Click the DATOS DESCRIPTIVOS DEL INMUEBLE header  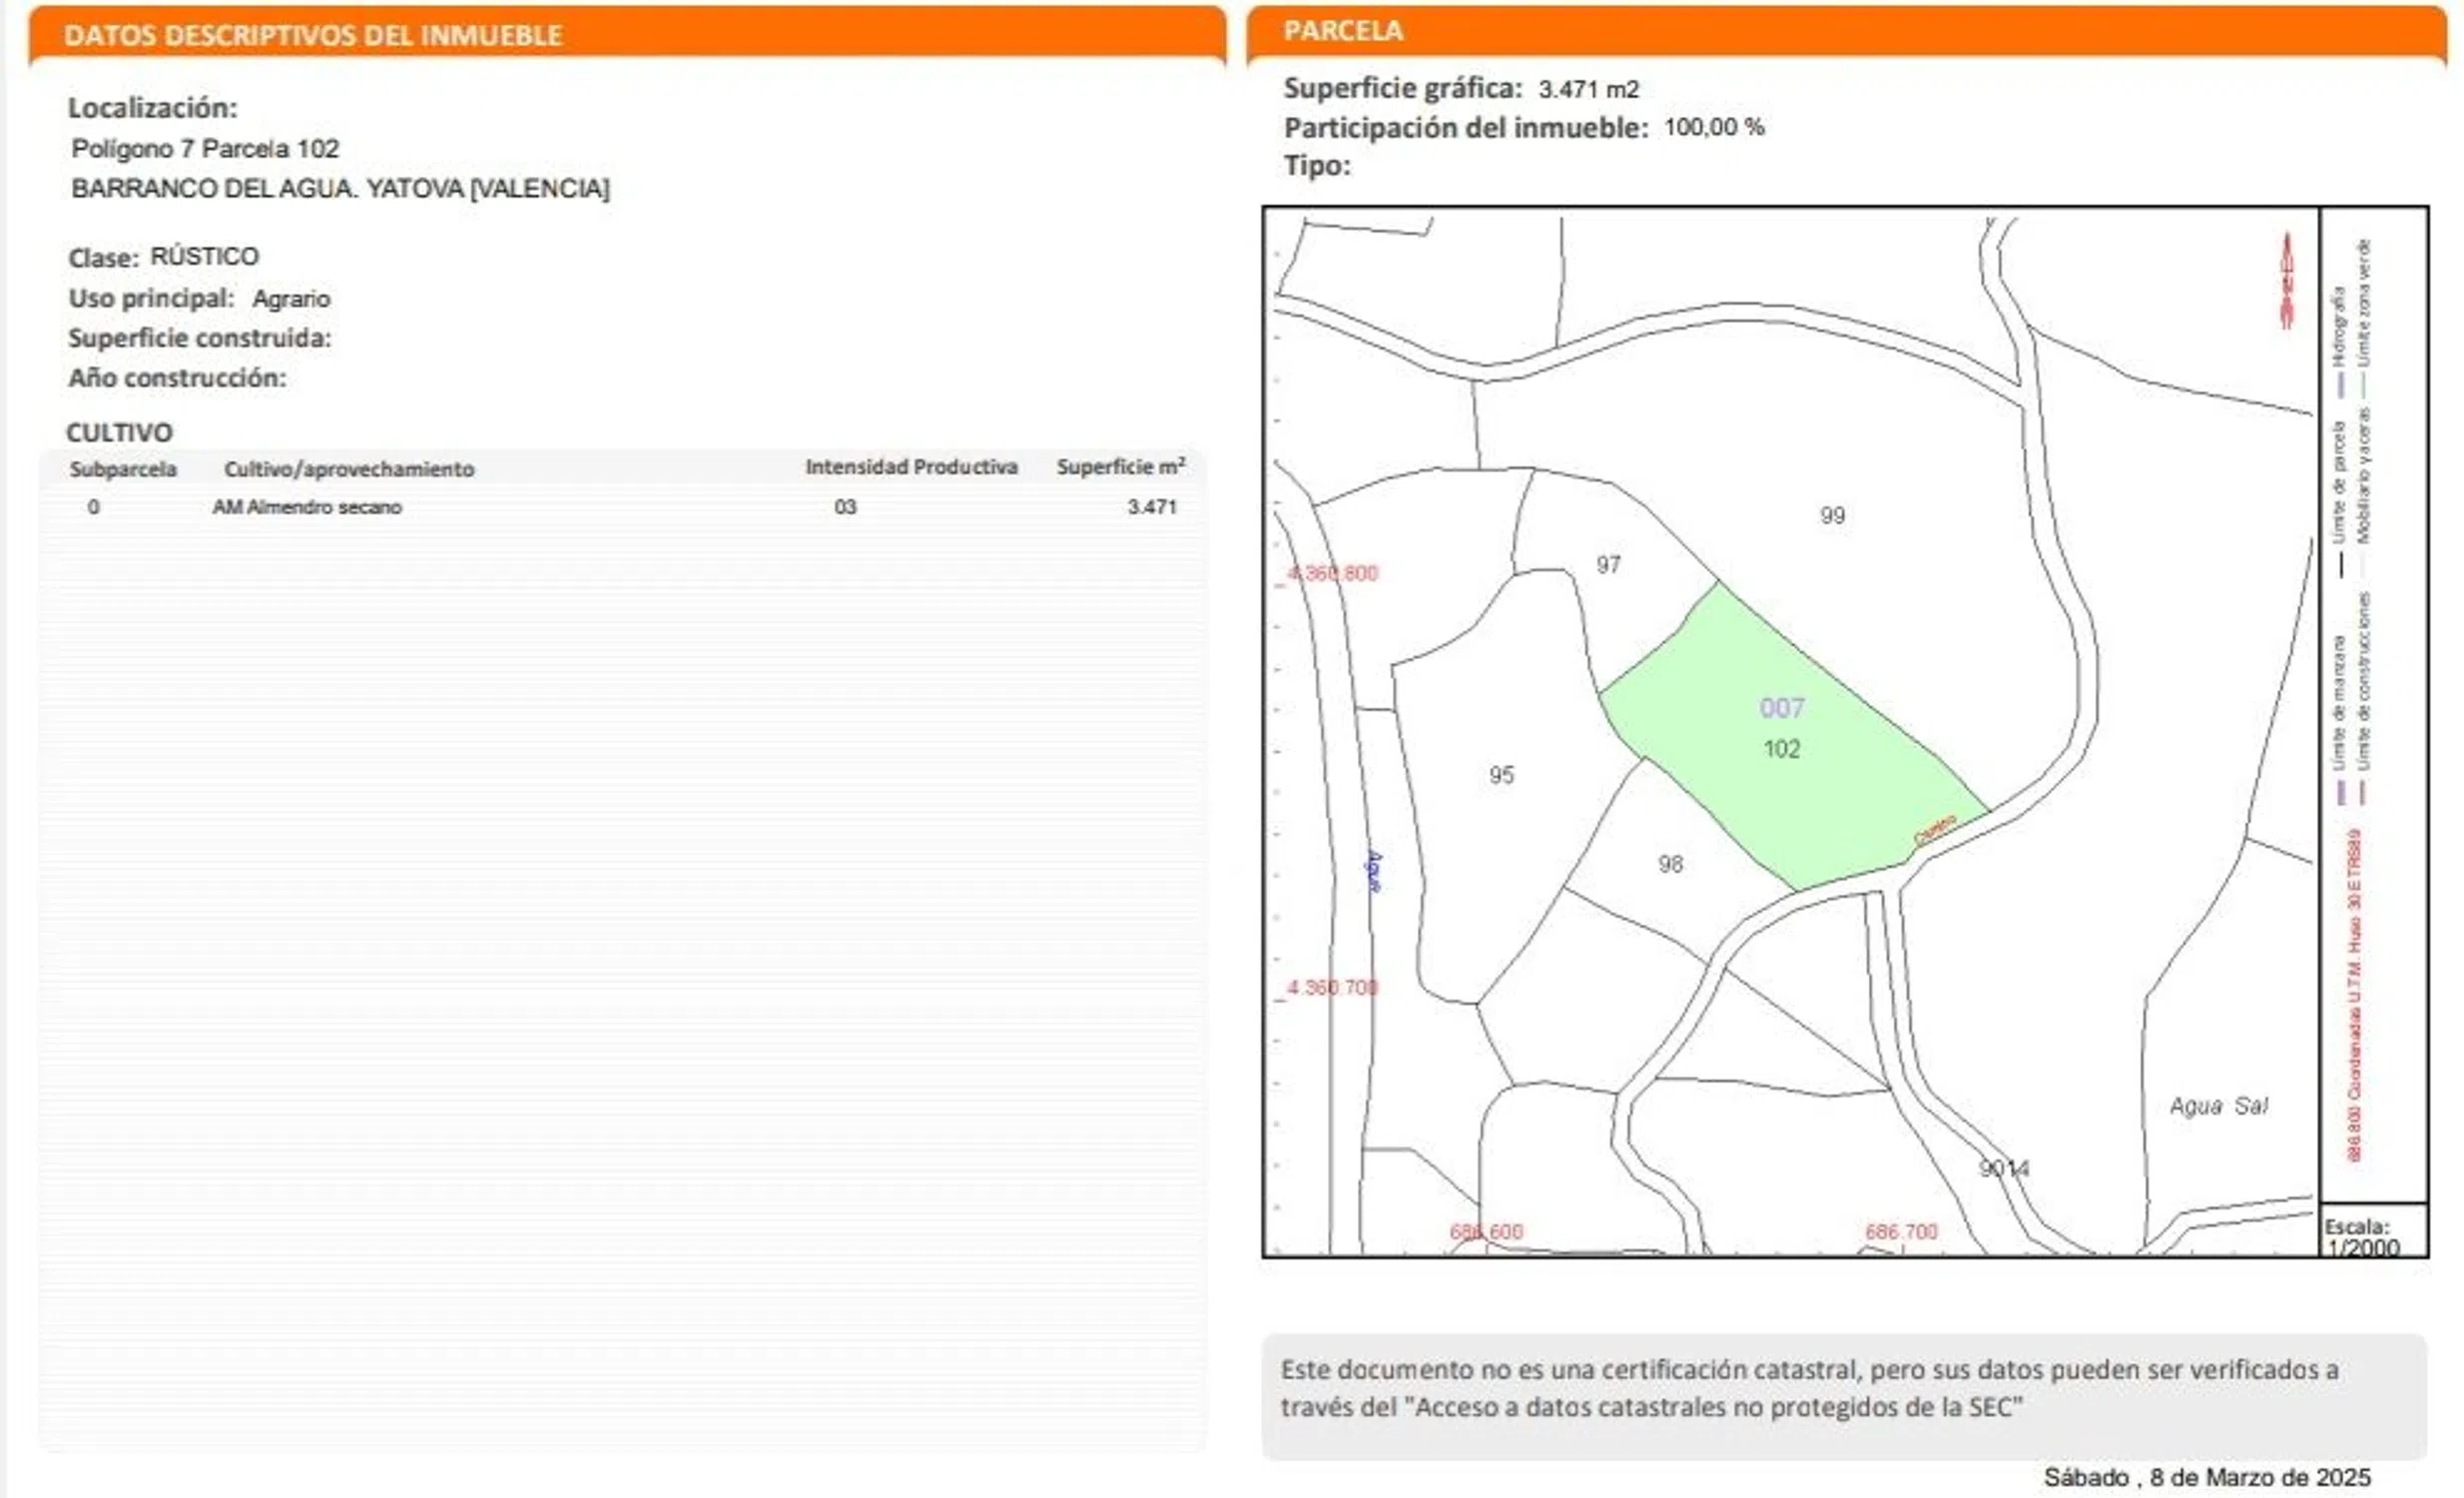(x=313, y=36)
